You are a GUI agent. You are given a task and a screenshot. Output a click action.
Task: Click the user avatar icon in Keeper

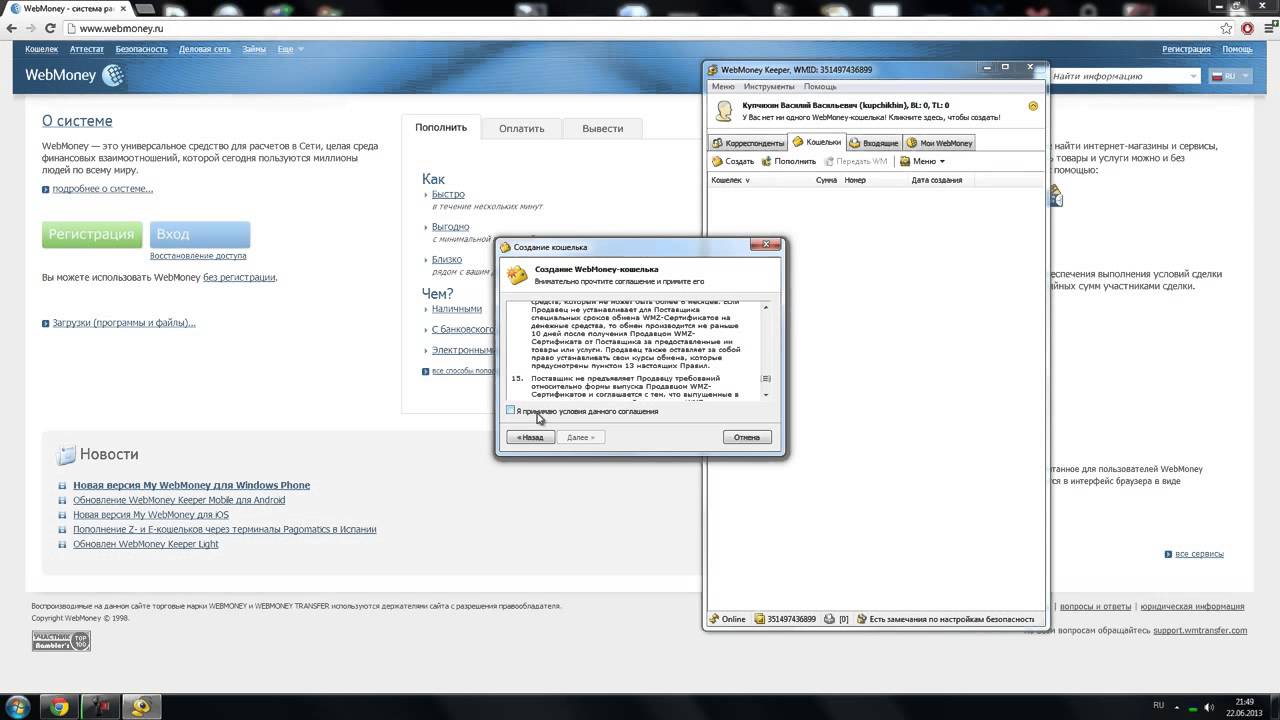tap(724, 110)
